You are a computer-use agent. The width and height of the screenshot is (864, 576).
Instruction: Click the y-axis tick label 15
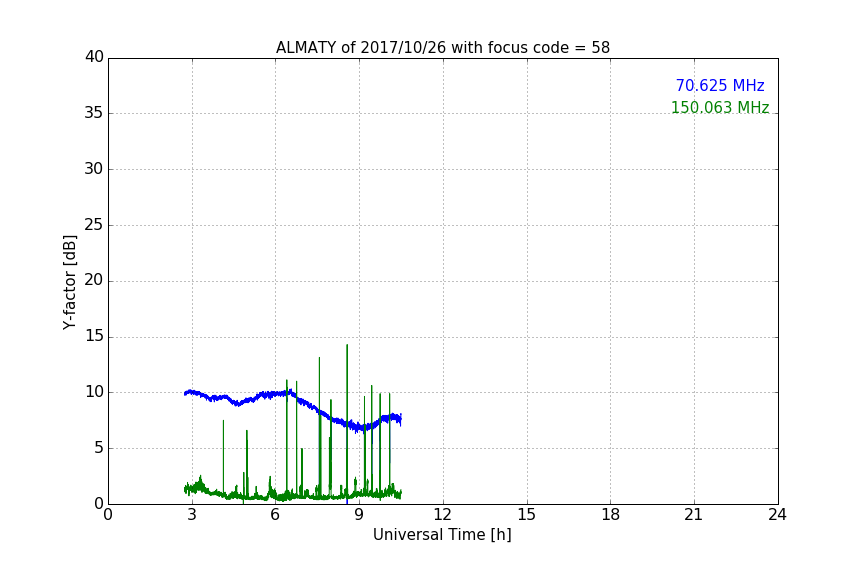click(x=94, y=336)
